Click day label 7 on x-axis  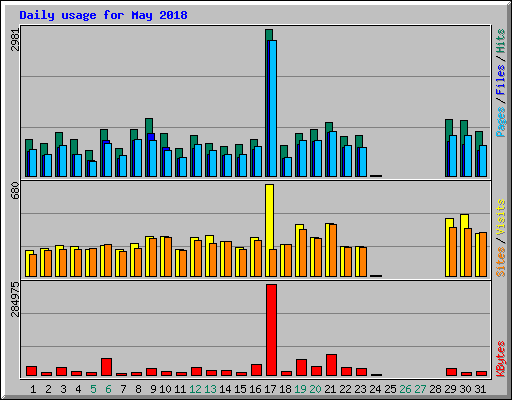(123, 389)
